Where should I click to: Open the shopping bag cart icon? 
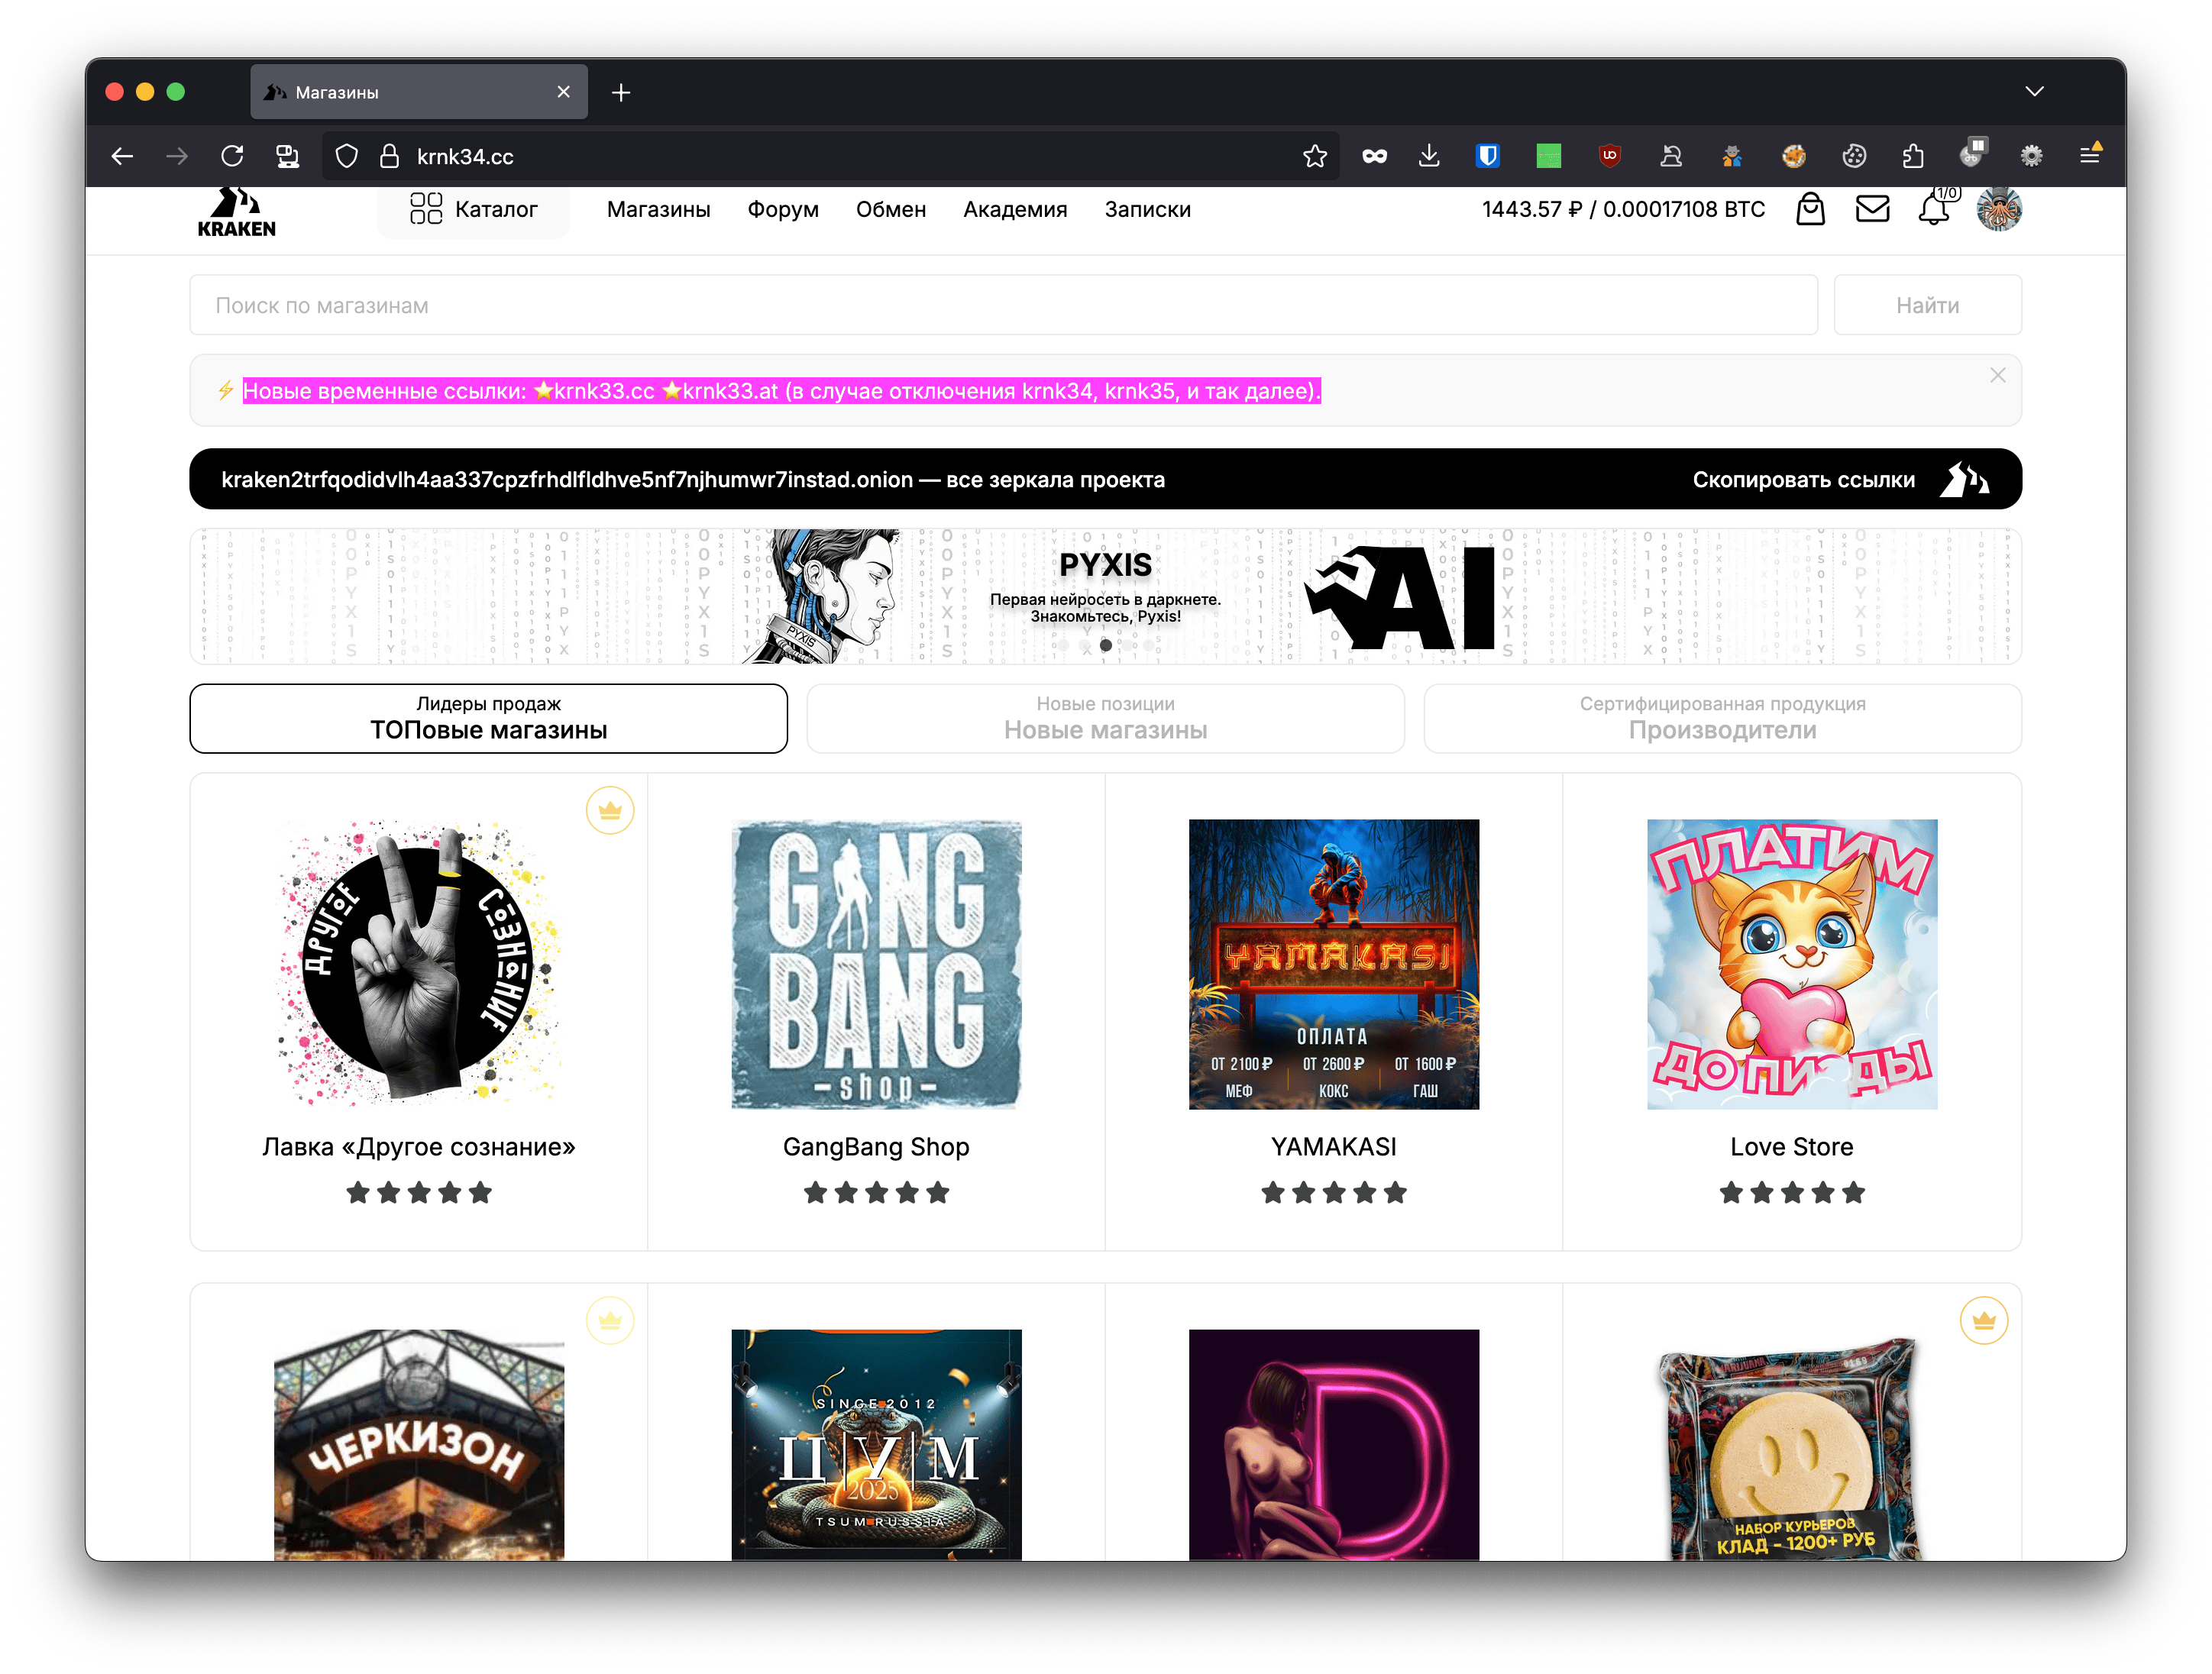pos(1810,209)
